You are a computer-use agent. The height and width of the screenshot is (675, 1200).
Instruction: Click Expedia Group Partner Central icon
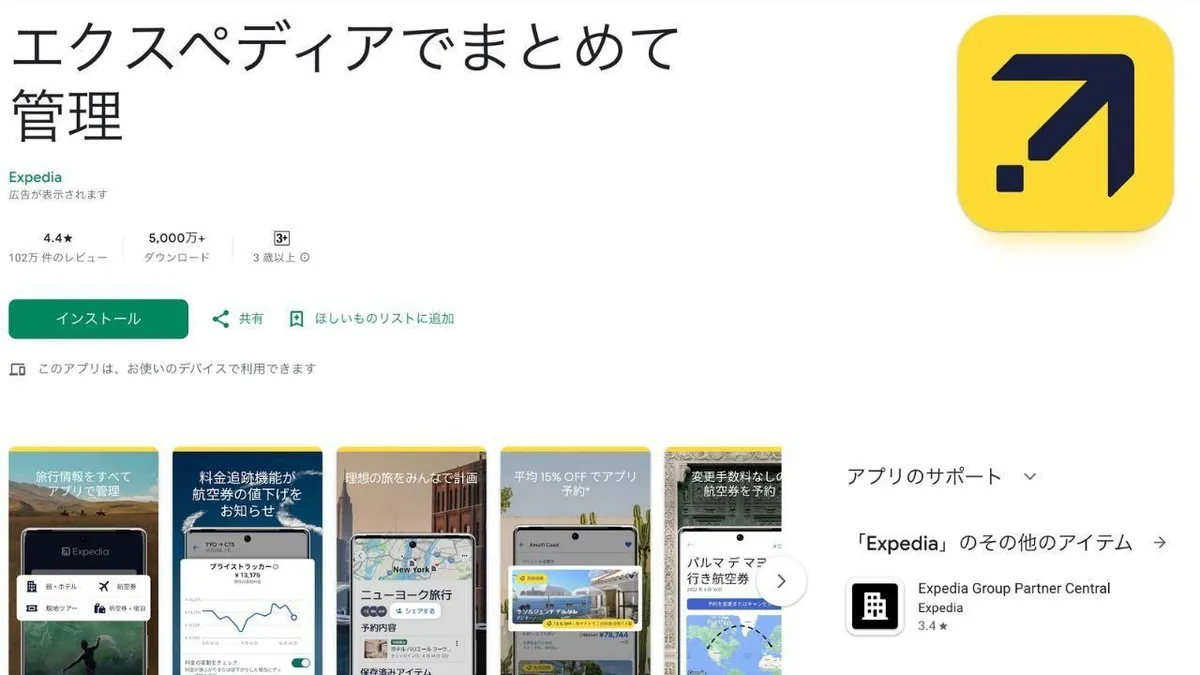click(x=875, y=607)
